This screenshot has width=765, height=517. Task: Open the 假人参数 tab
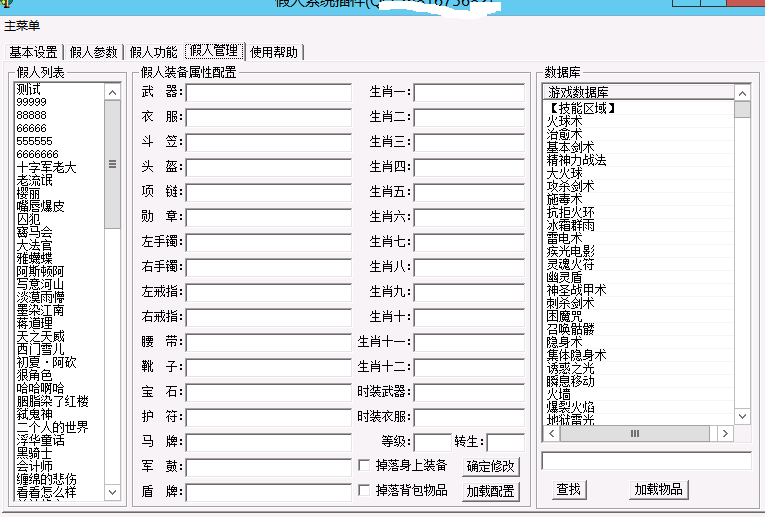(x=93, y=52)
